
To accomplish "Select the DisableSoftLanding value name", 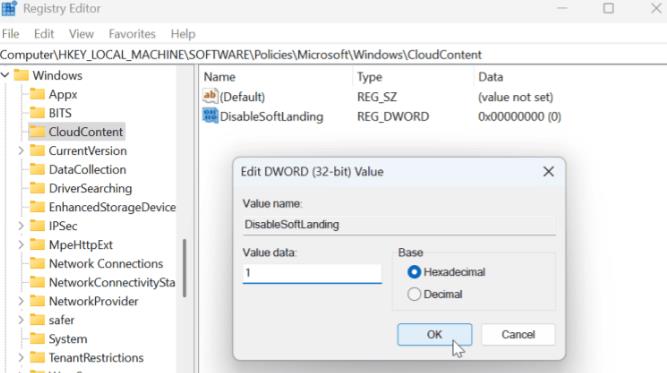I will pyautogui.click(x=271, y=116).
